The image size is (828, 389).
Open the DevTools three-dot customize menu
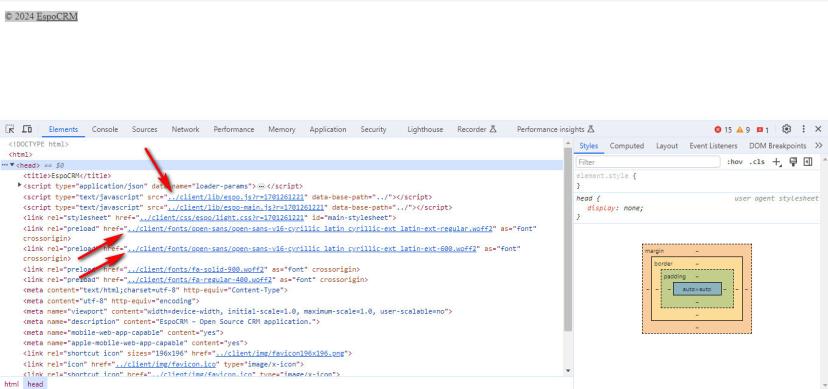pyautogui.click(x=803, y=129)
